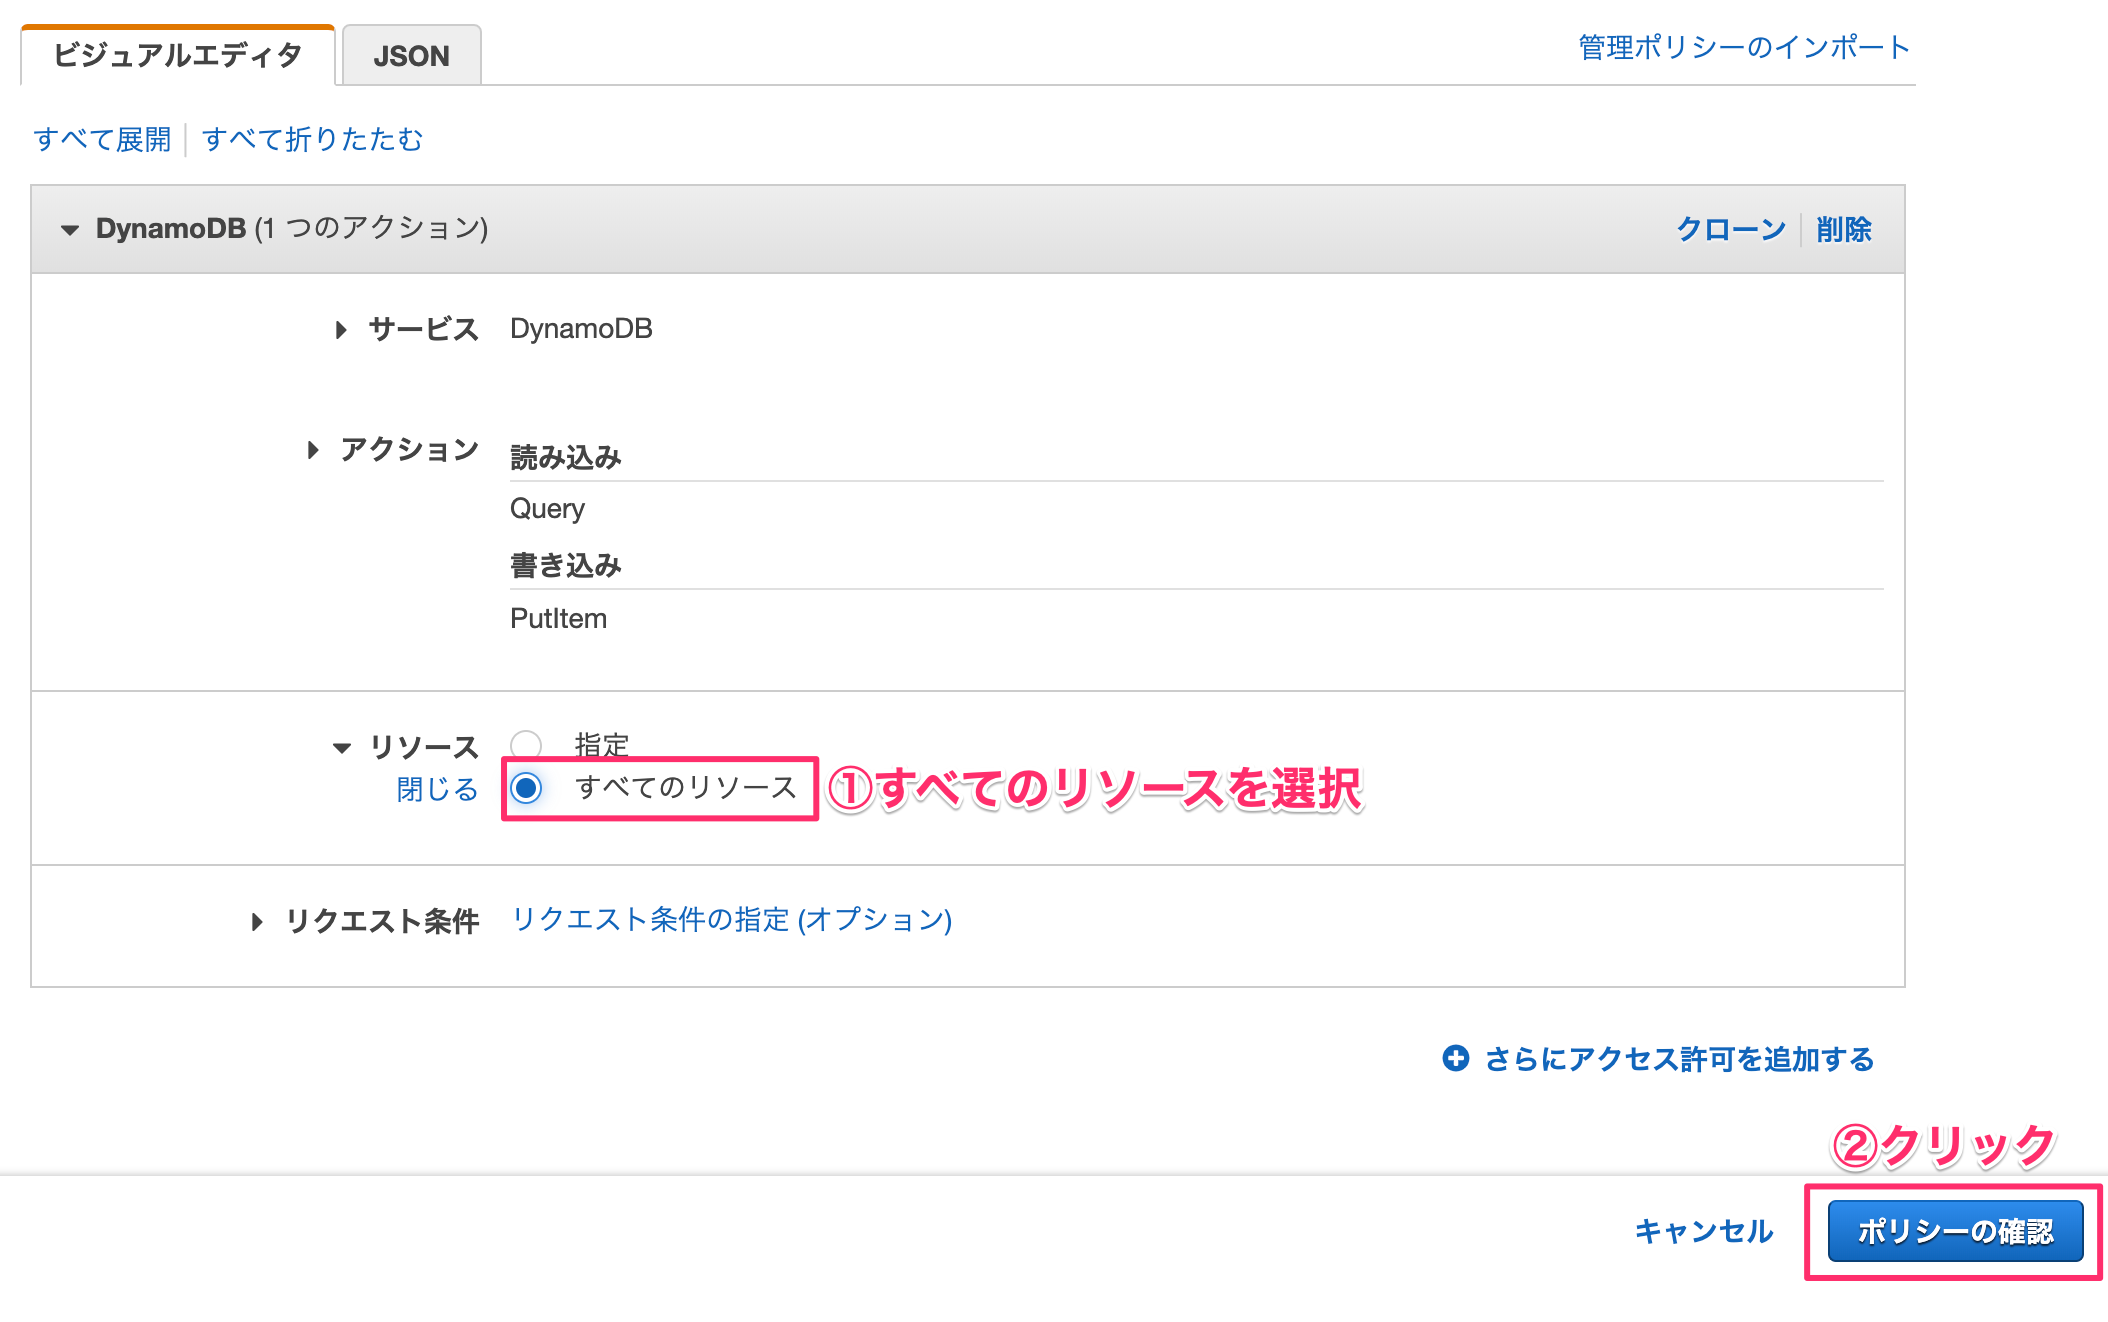Click the DynamoDB service value text
This screenshot has width=2108, height=1322.
click(581, 328)
